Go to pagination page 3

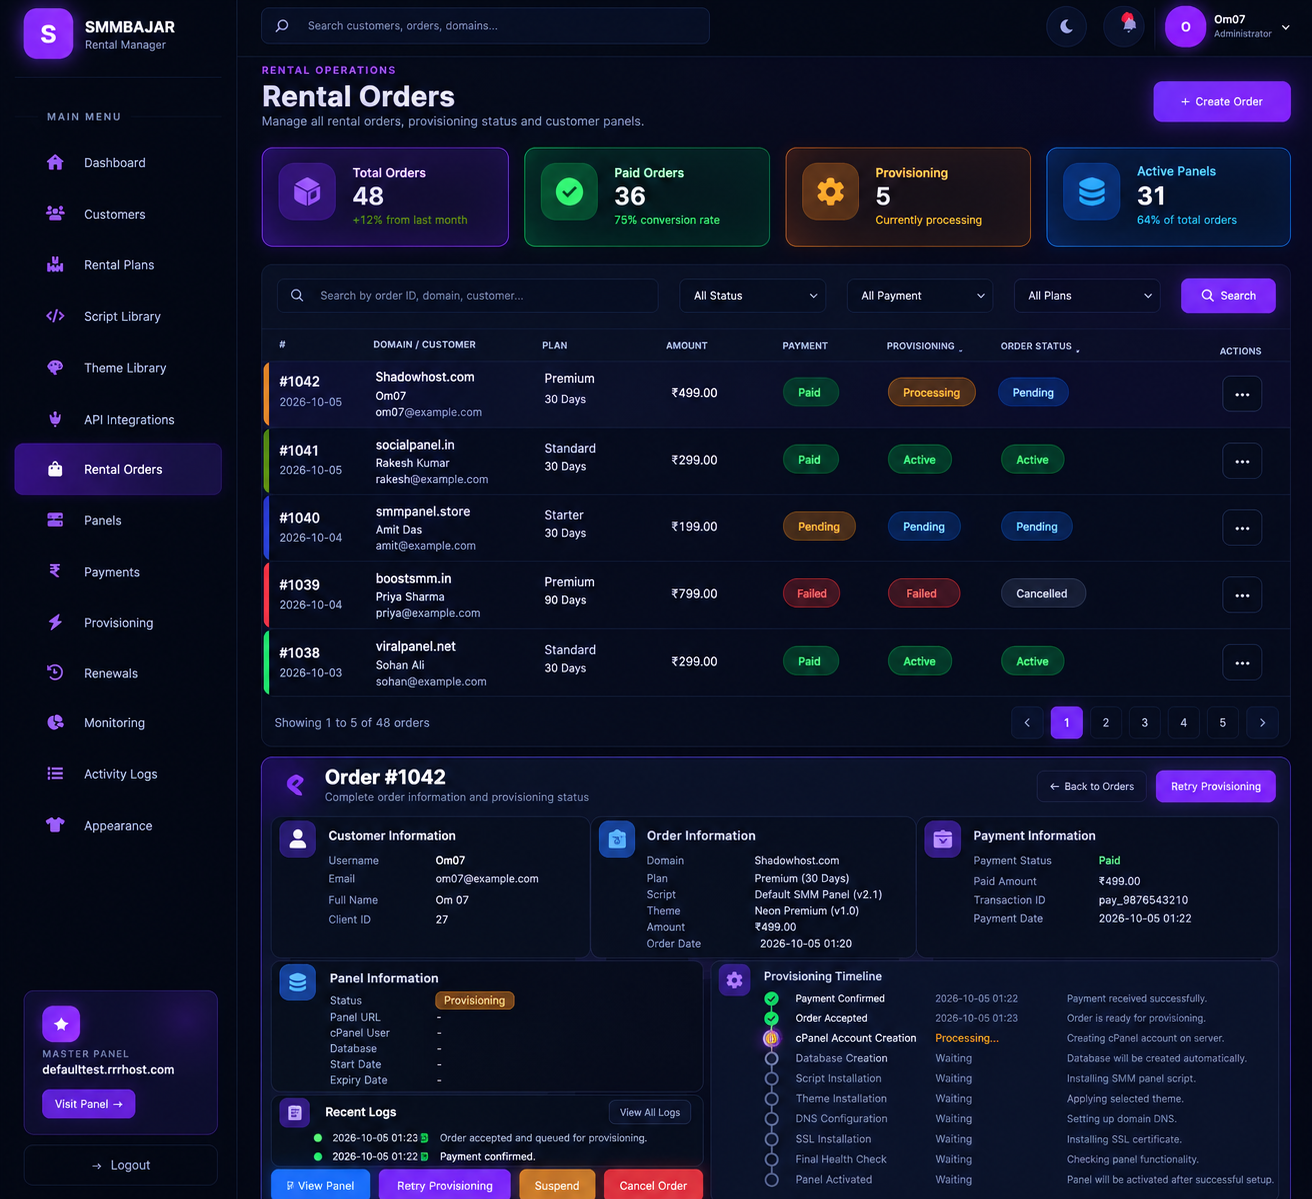tap(1145, 723)
